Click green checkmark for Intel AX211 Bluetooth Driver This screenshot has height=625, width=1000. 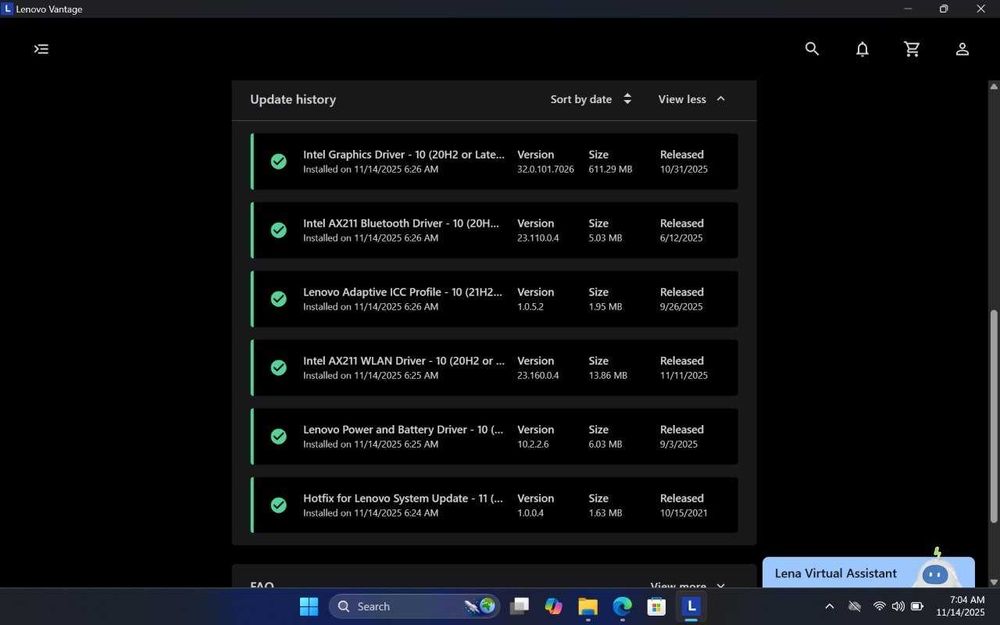click(278, 230)
